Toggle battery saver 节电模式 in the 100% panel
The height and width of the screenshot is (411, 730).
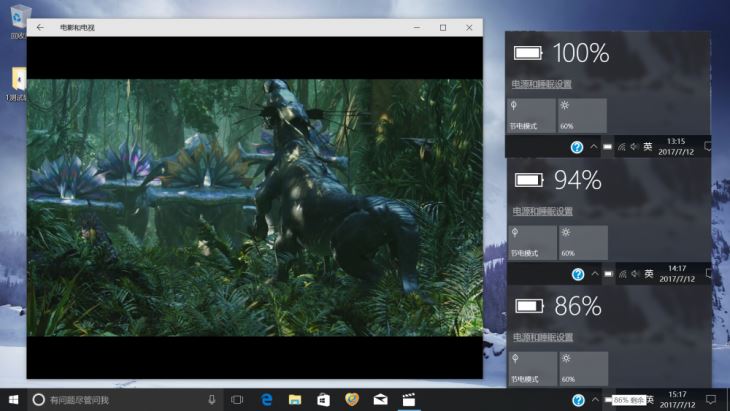coord(531,115)
